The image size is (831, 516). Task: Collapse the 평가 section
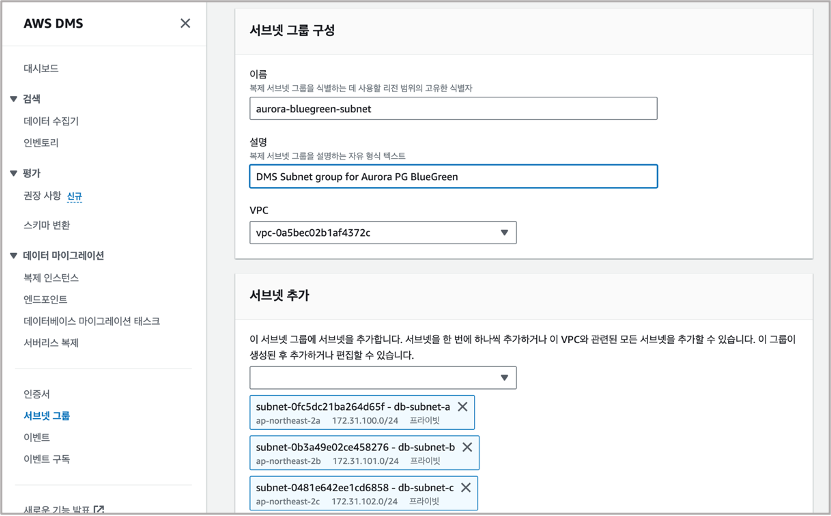[14, 173]
